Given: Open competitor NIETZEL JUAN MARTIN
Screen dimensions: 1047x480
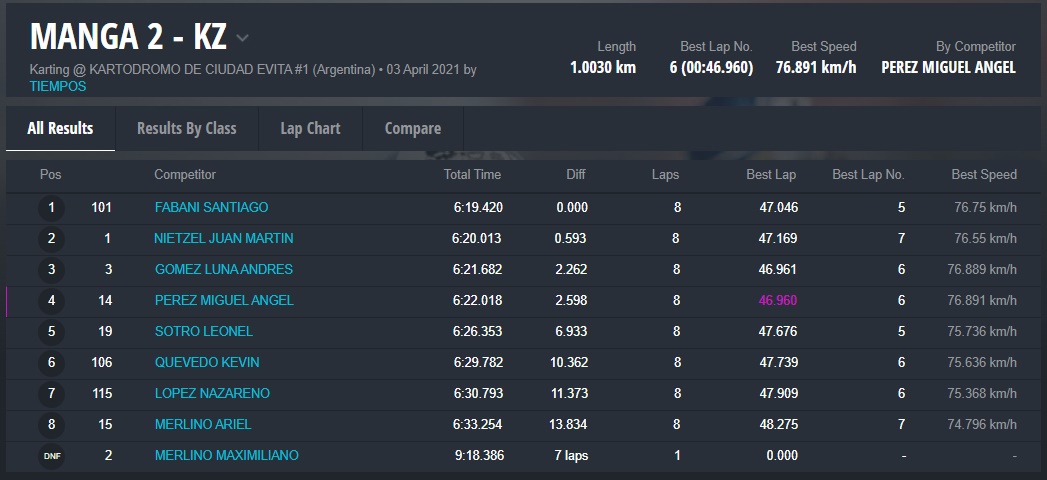Looking at the screenshot, I should tap(224, 238).
